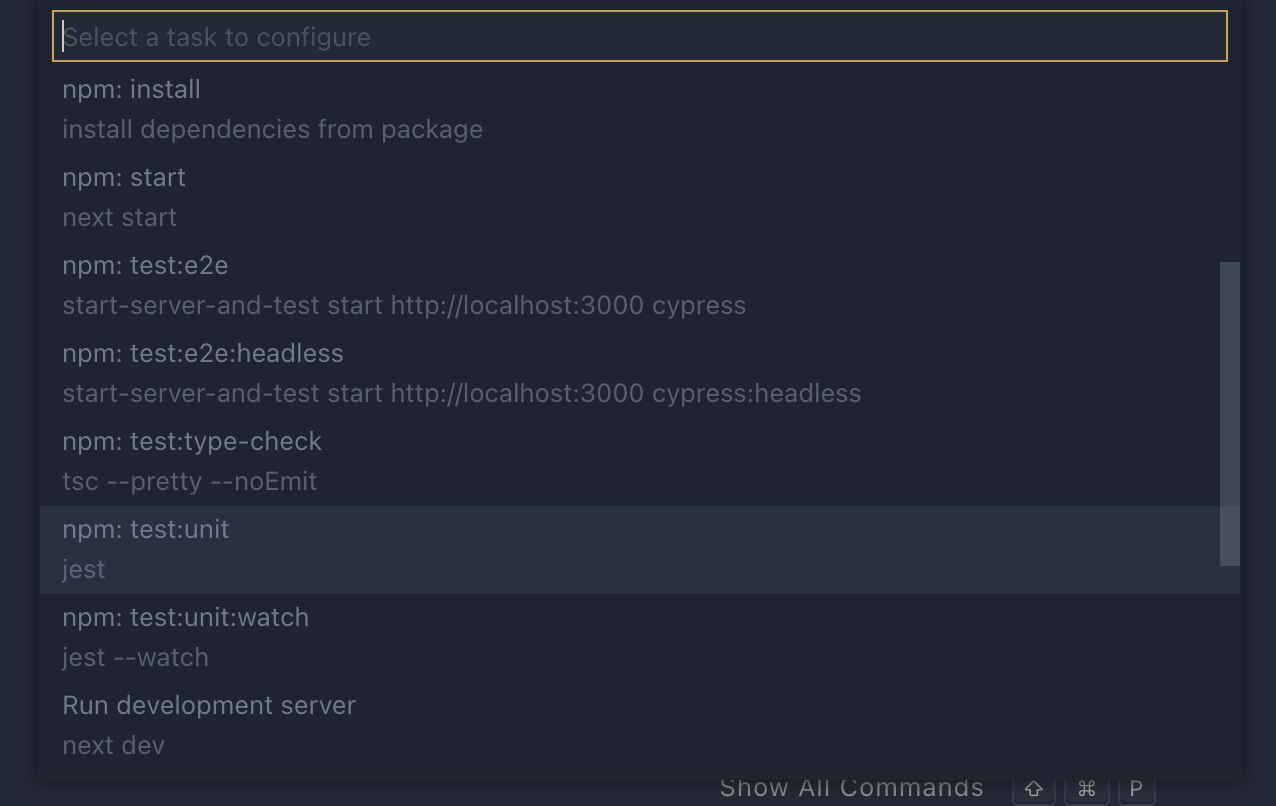
Task: Click the jest --watch description text
Action: (135, 657)
